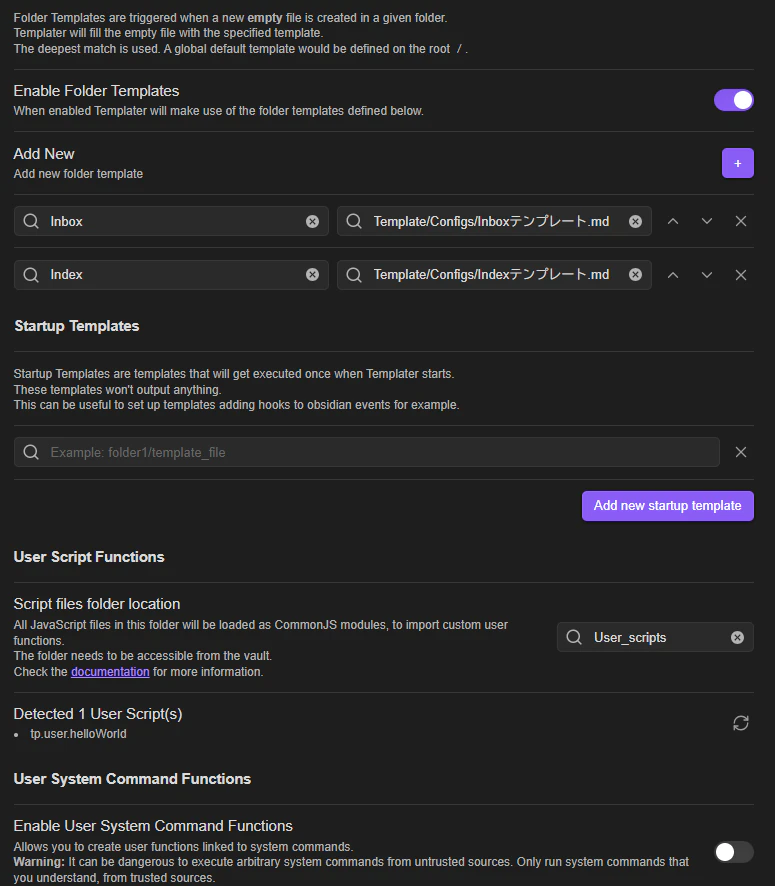Enable User System Command Functions toggle

pos(733,852)
